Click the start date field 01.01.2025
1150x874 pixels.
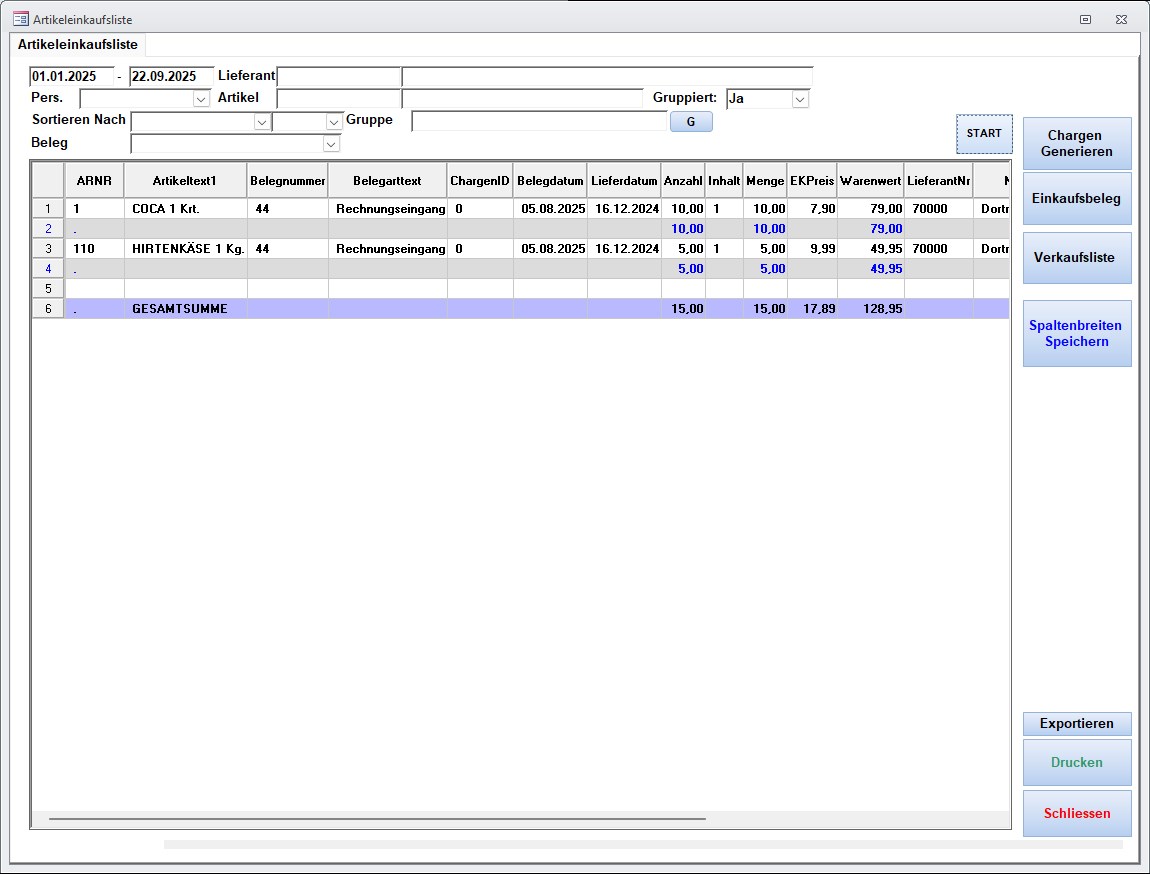71,77
